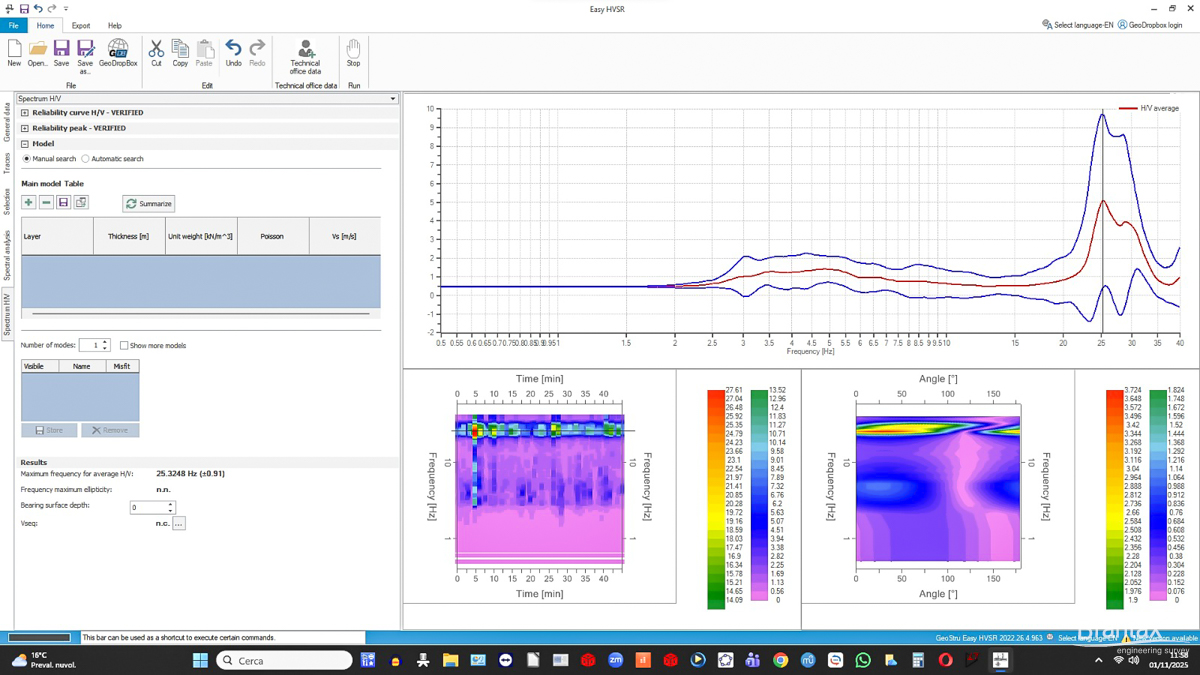
Task: Open the Export ribbon tab
Action: pyautogui.click(x=81, y=26)
